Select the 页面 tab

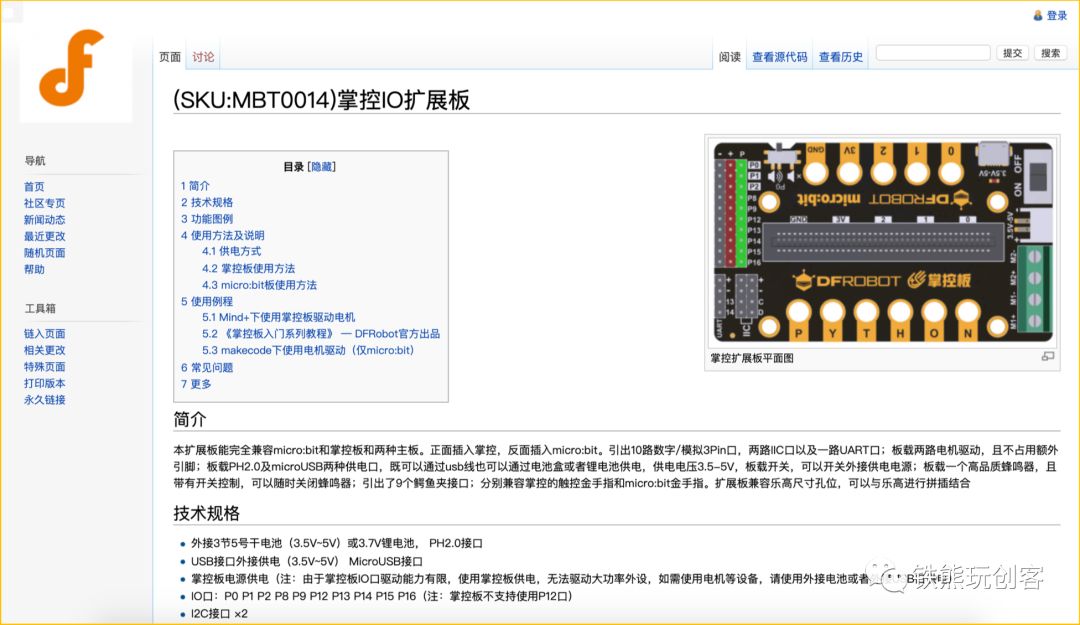coord(170,57)
